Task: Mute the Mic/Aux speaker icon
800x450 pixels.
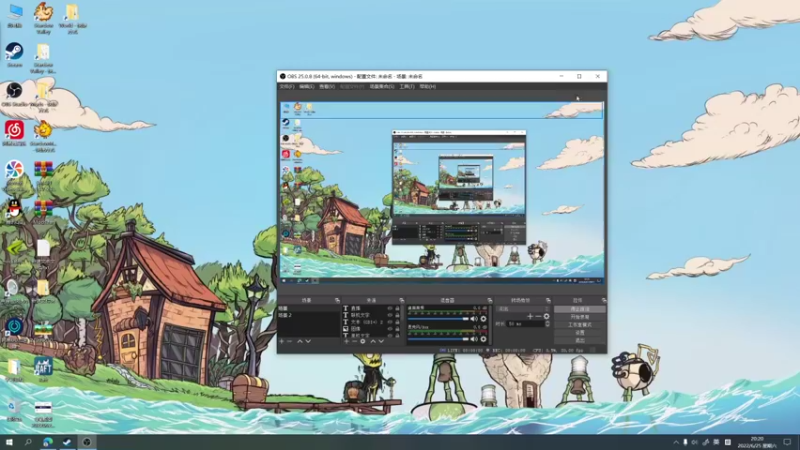Action: point(474,339)
